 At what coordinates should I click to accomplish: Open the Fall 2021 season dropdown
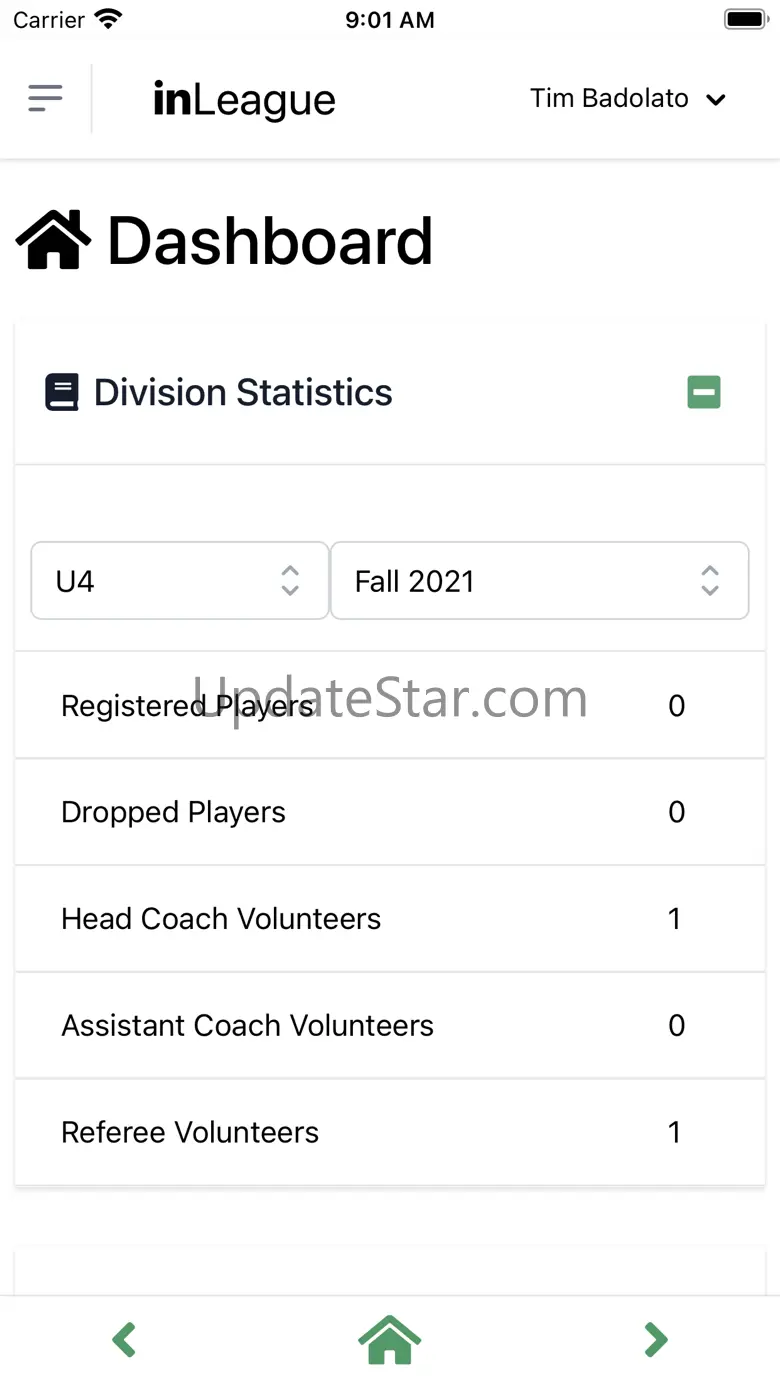(x=539, y=581)
